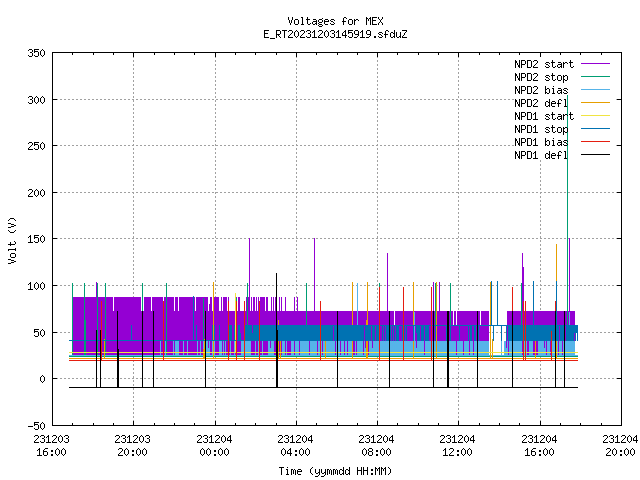Click the 300 y-axis tick label

[x=36, y=100]
